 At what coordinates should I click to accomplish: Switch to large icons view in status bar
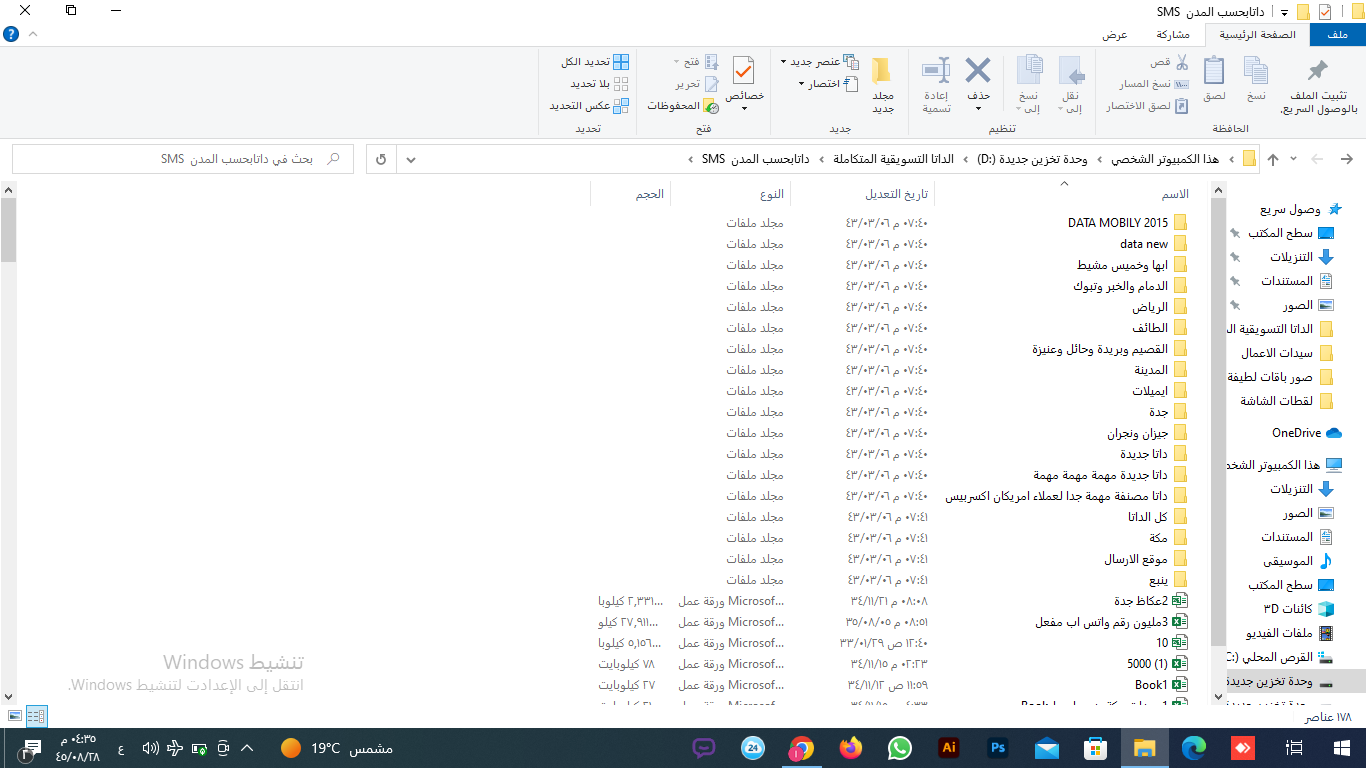pyautogui.click(x=14, y=716)
